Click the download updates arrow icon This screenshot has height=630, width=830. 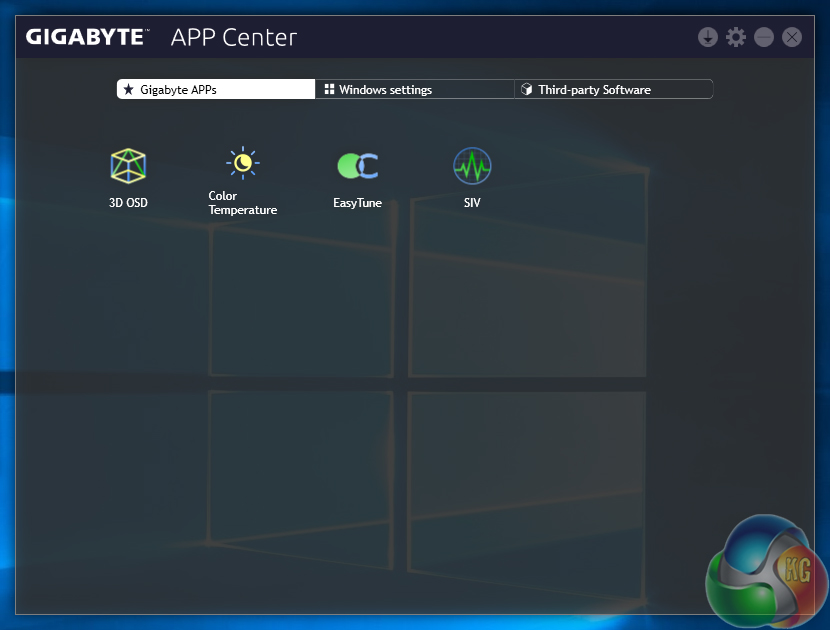point(708,37)
